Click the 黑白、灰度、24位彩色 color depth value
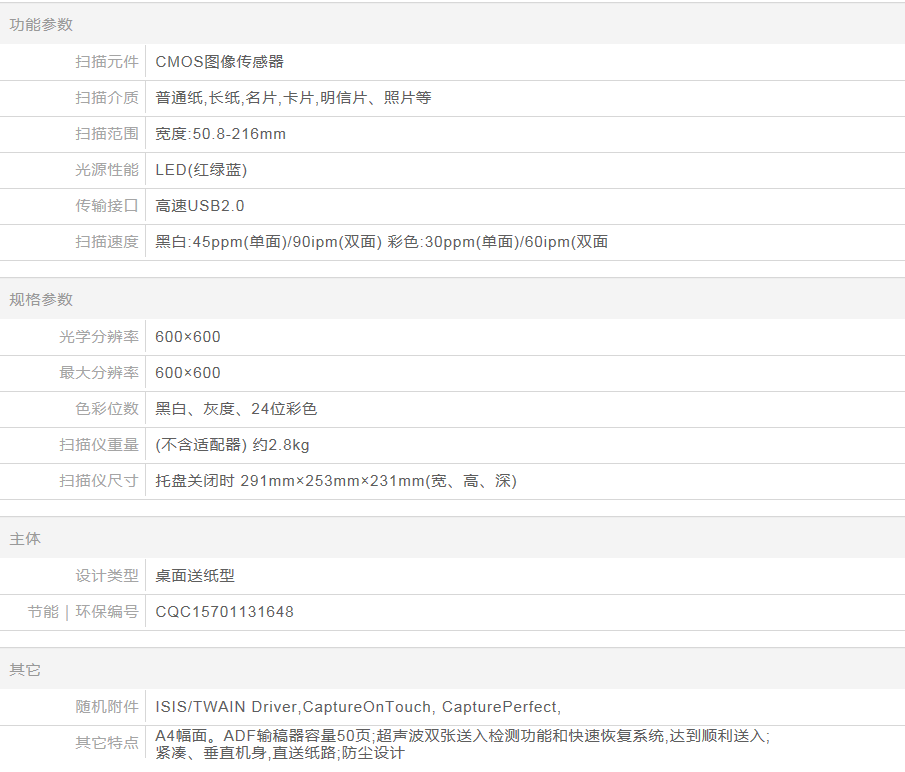The height and width of the screenshot is (772, 905). tap(236, 409)
